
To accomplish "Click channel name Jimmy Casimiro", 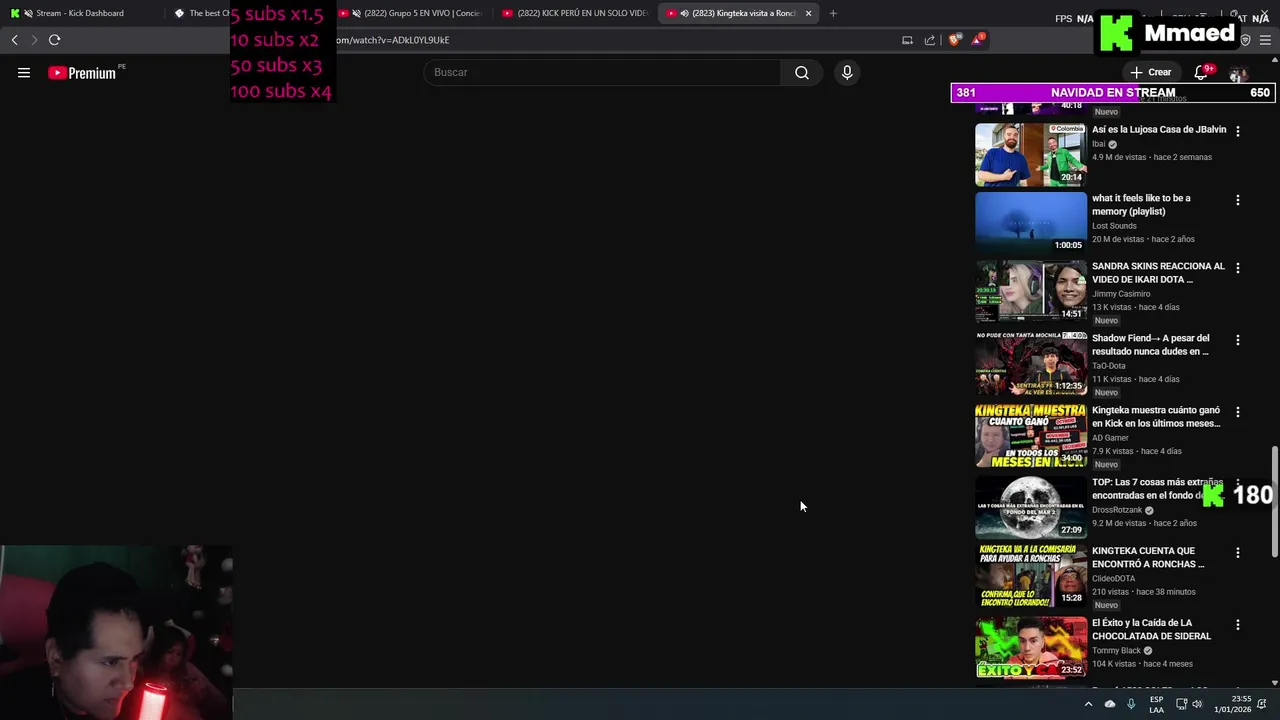I will tap(1121, 294).
